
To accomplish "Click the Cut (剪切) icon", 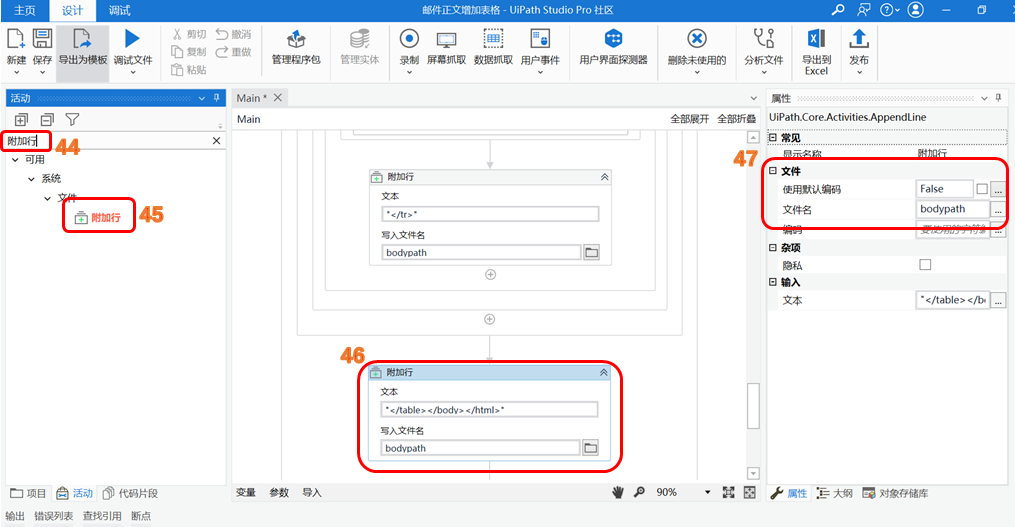I will point(177,34).
